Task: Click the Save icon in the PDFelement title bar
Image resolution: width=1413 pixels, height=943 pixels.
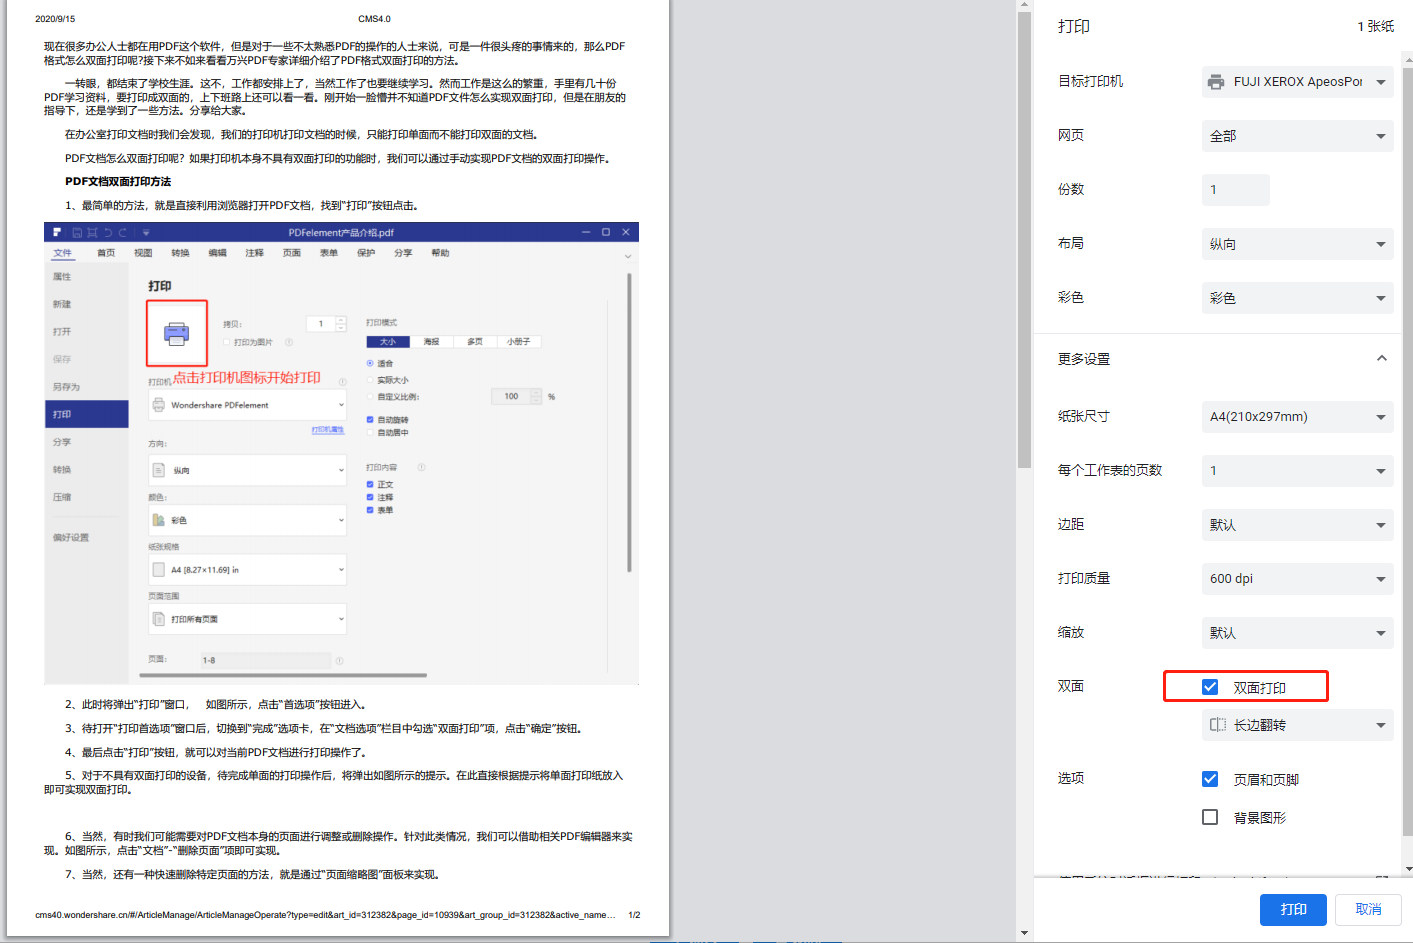Action: [x=78, y=230]
